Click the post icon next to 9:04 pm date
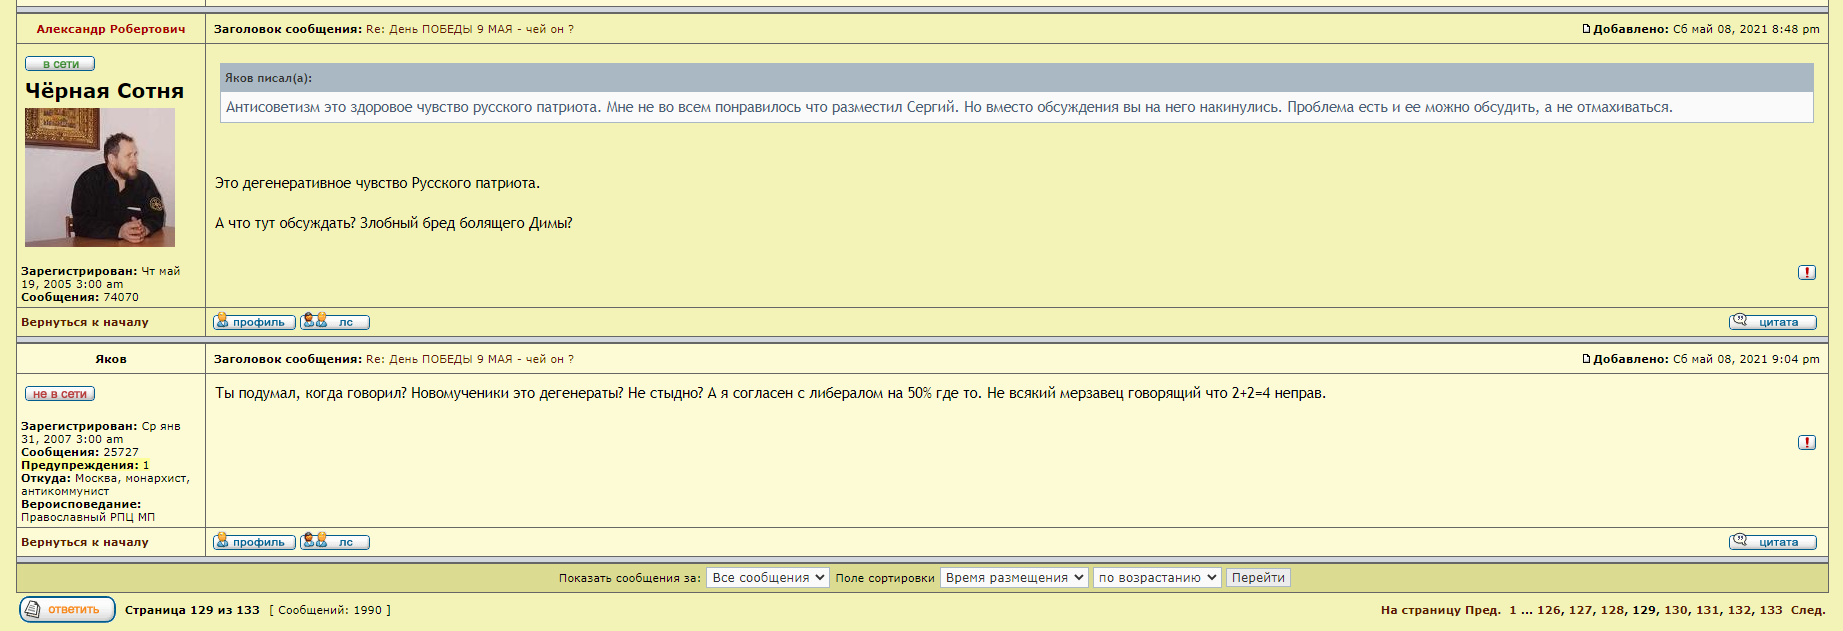This screenshot has height=631, width=1843. pos(1586,359)
